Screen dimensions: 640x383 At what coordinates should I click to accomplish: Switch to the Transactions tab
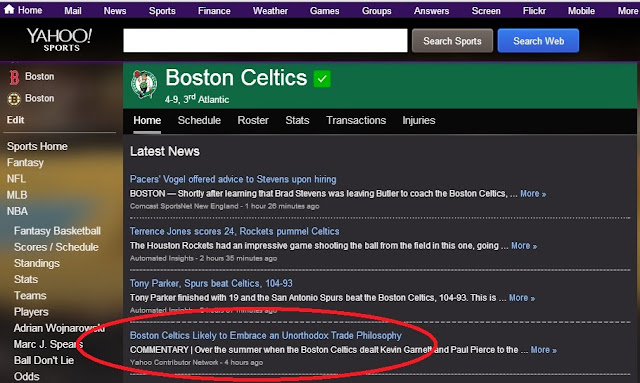click(356, 120)
